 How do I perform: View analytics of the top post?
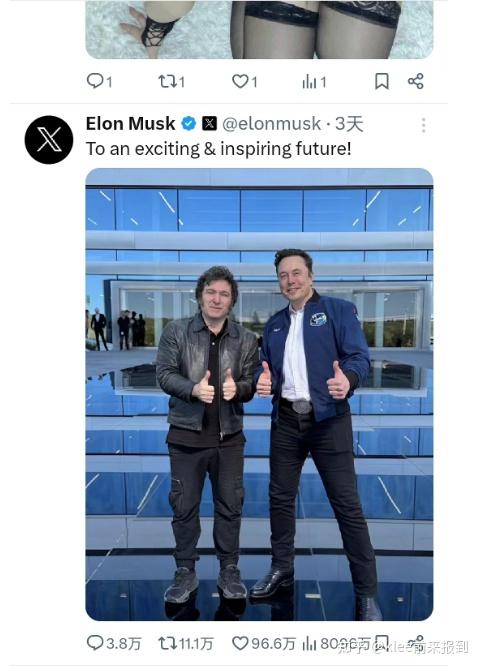pos(314,81)
